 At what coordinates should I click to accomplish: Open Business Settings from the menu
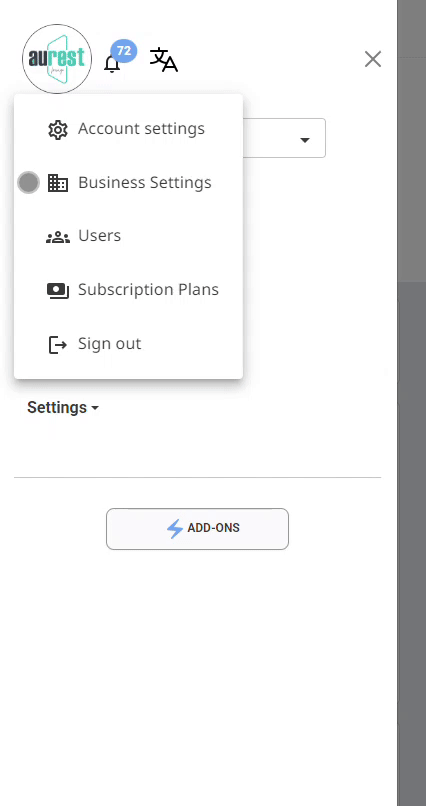128,183
